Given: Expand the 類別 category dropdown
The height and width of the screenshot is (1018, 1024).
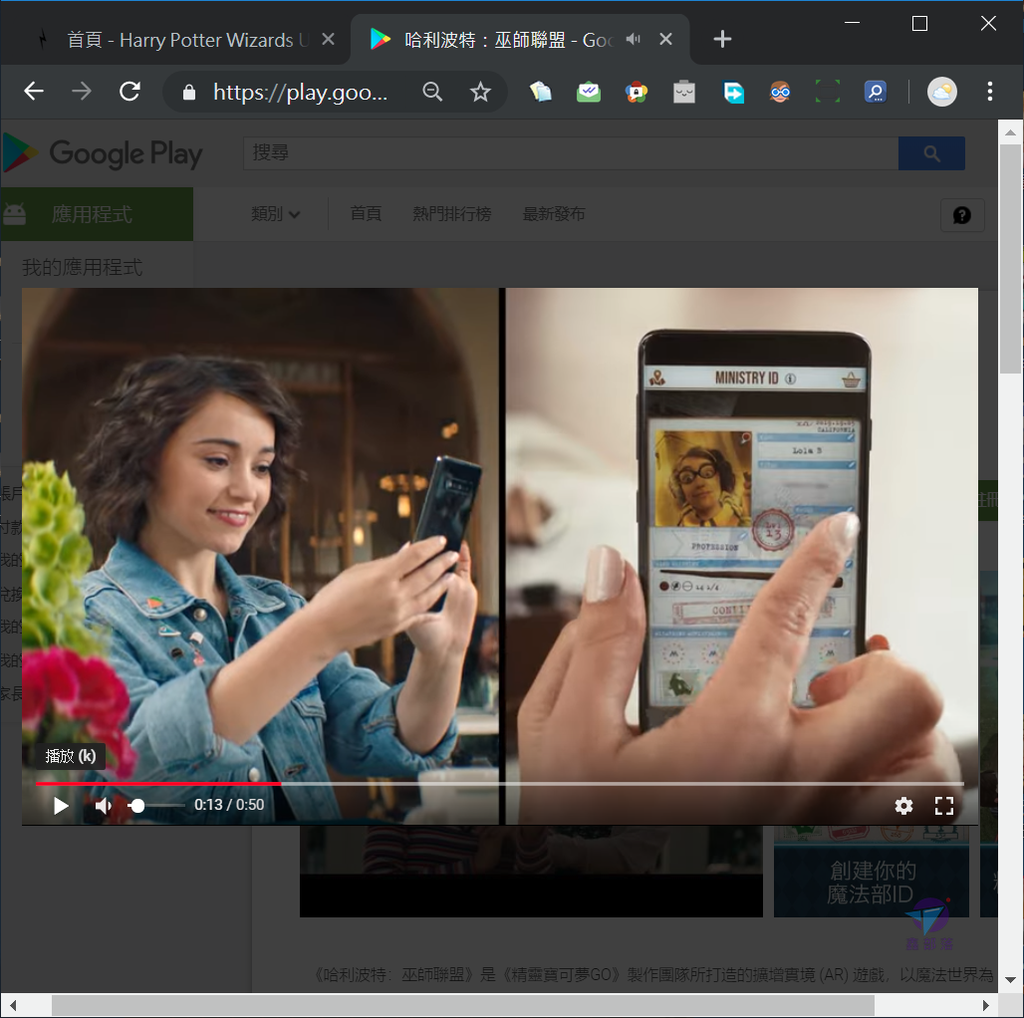Looking at the screenshot, I should pos(275,214).
